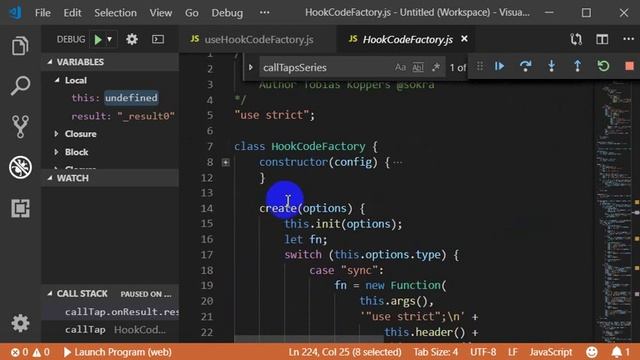Click Step Out in debug toolbar
Viewport: 640px width, 360px height.
577,66
